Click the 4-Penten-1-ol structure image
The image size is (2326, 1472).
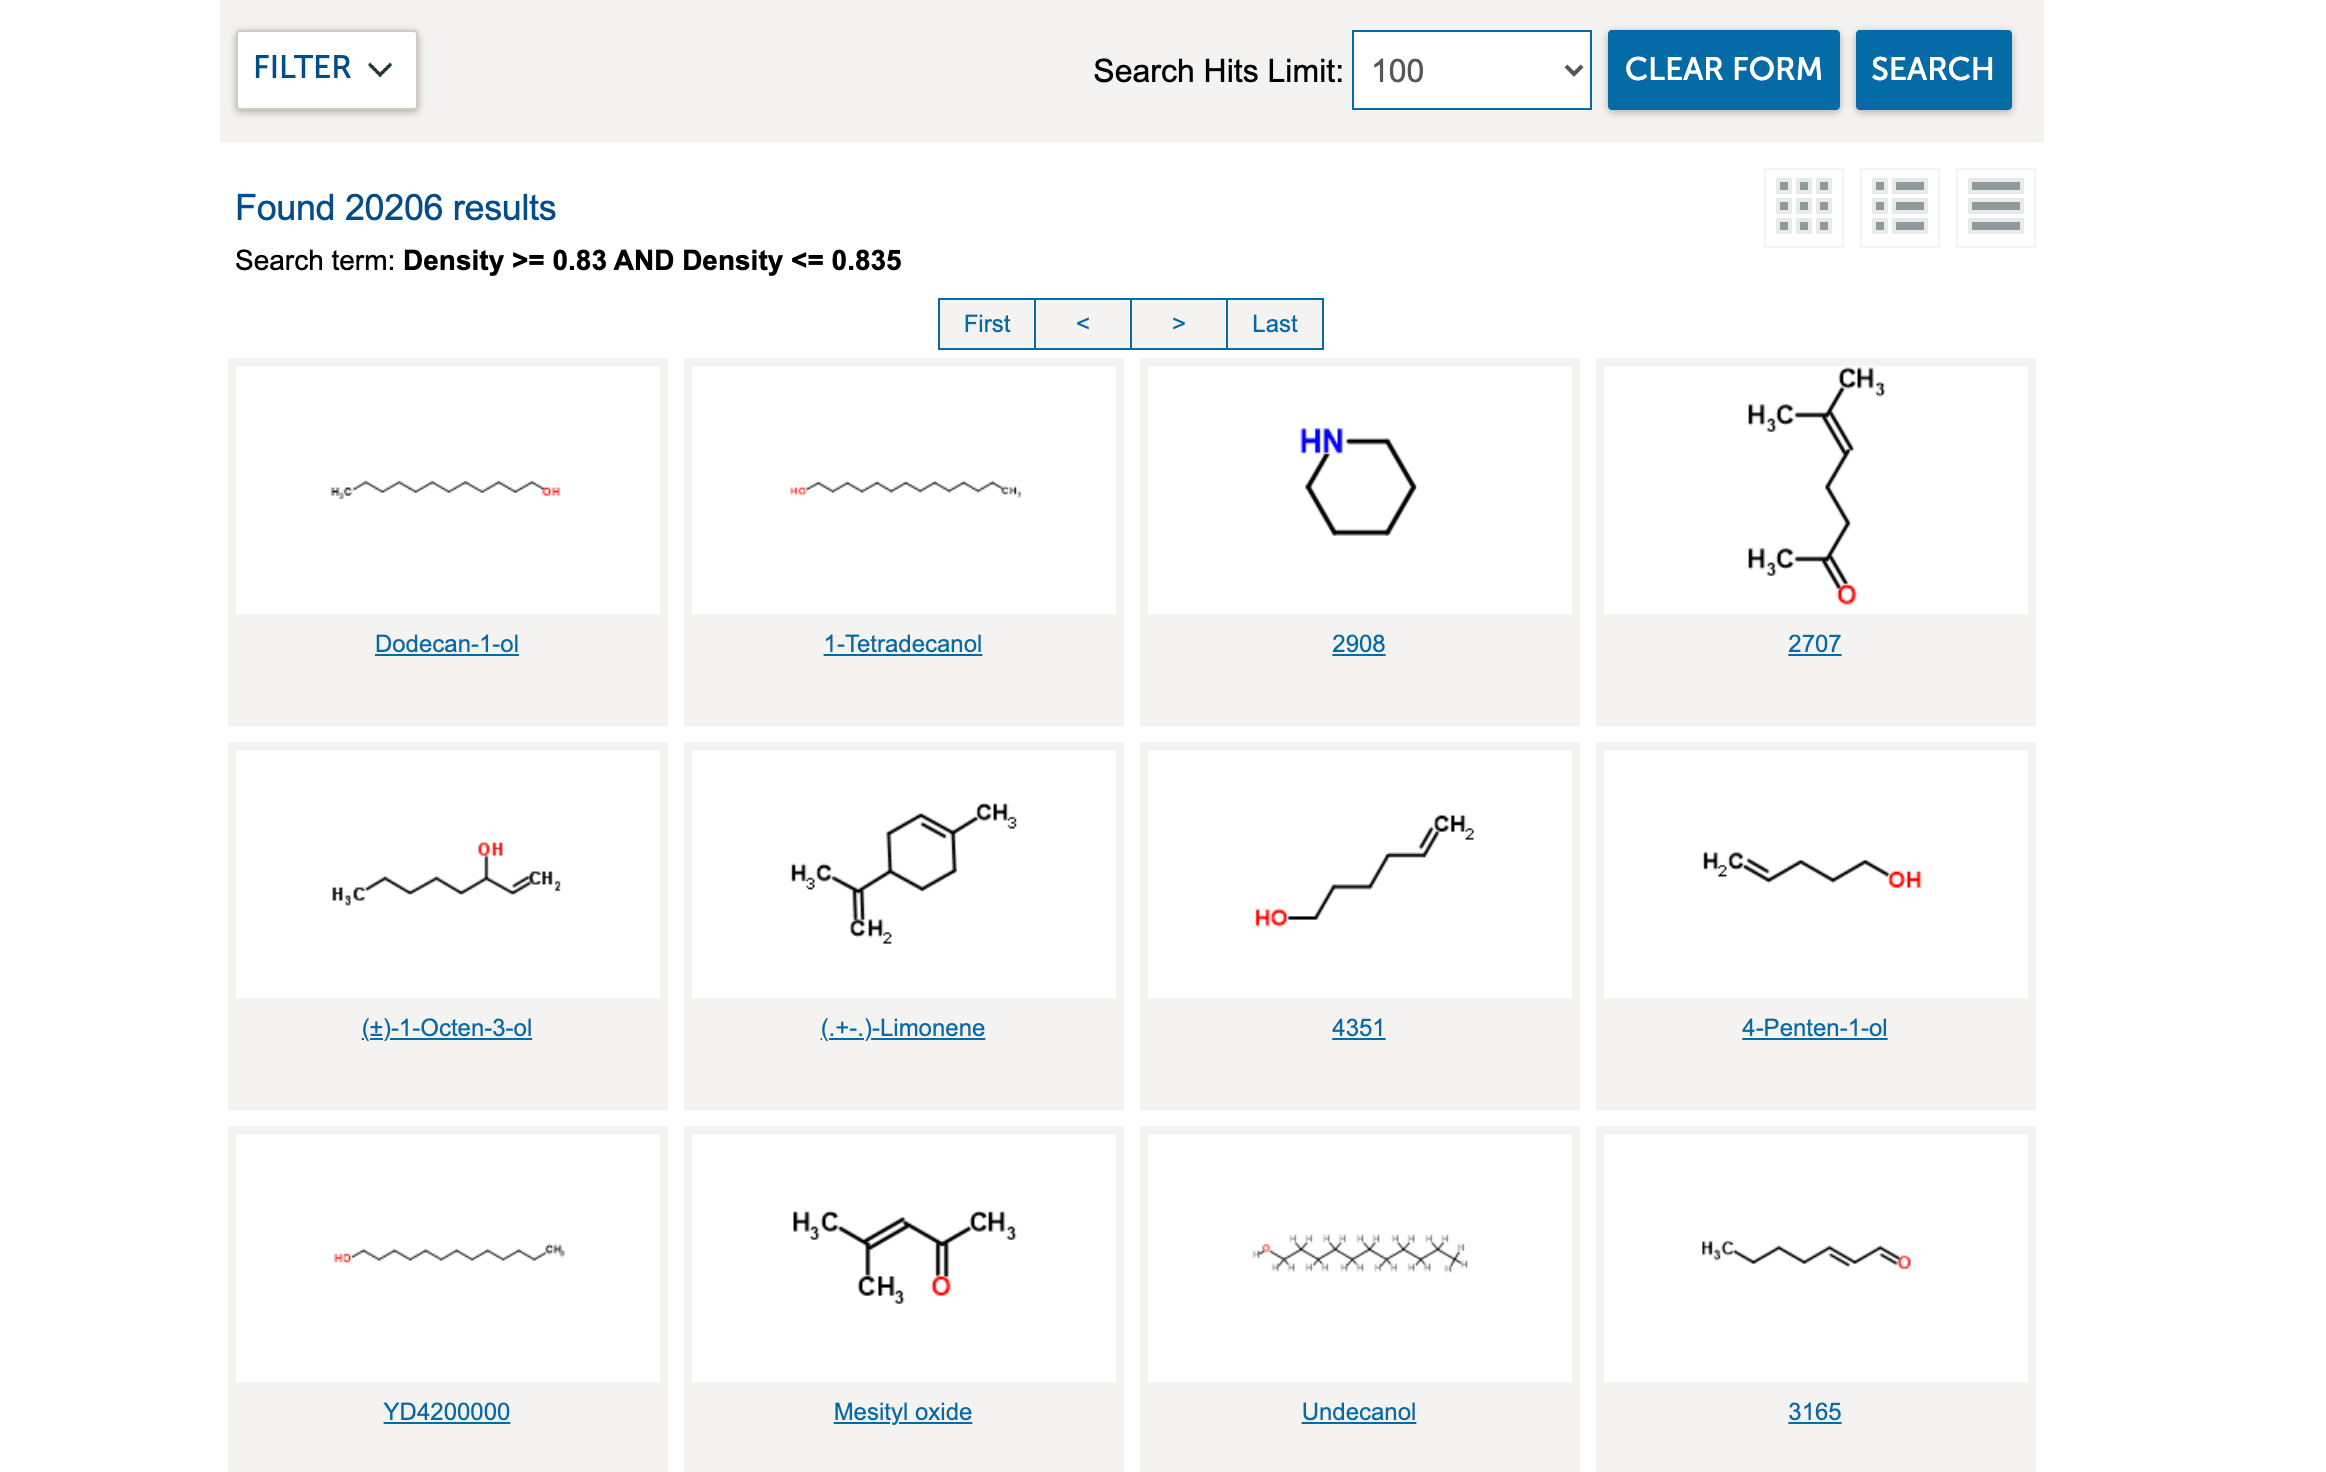[x=1816, y=874]
